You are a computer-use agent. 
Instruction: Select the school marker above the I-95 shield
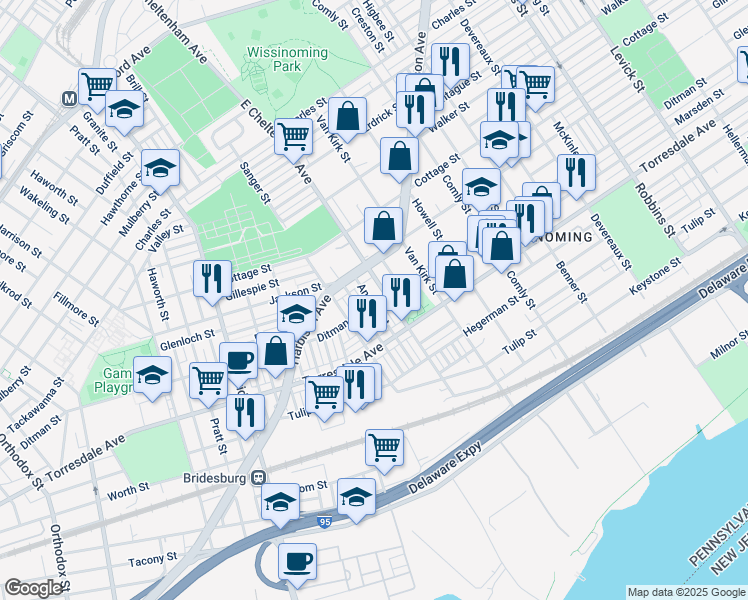tap(356, 498)
